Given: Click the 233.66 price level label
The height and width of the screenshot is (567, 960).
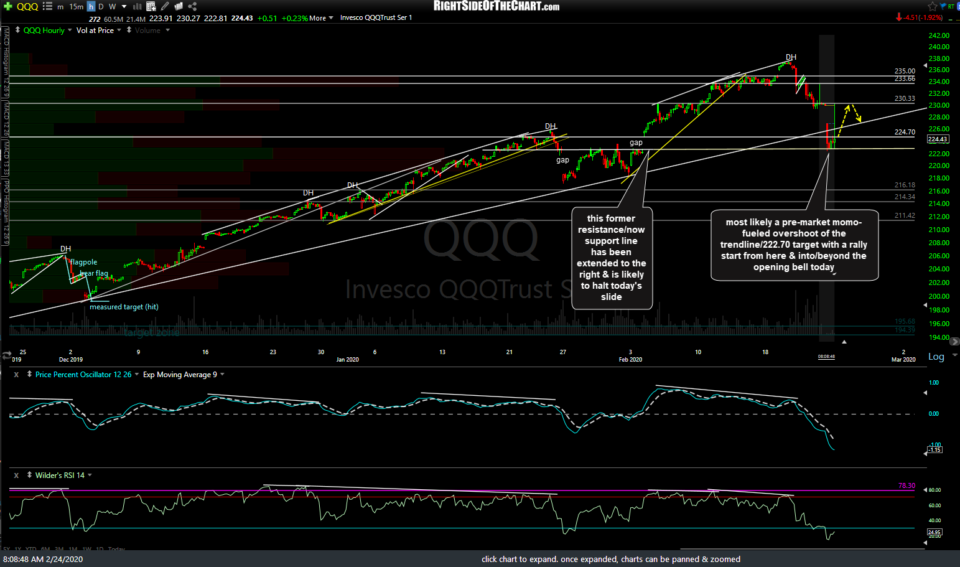Looking at the screenshot, I should pos(904,78).
